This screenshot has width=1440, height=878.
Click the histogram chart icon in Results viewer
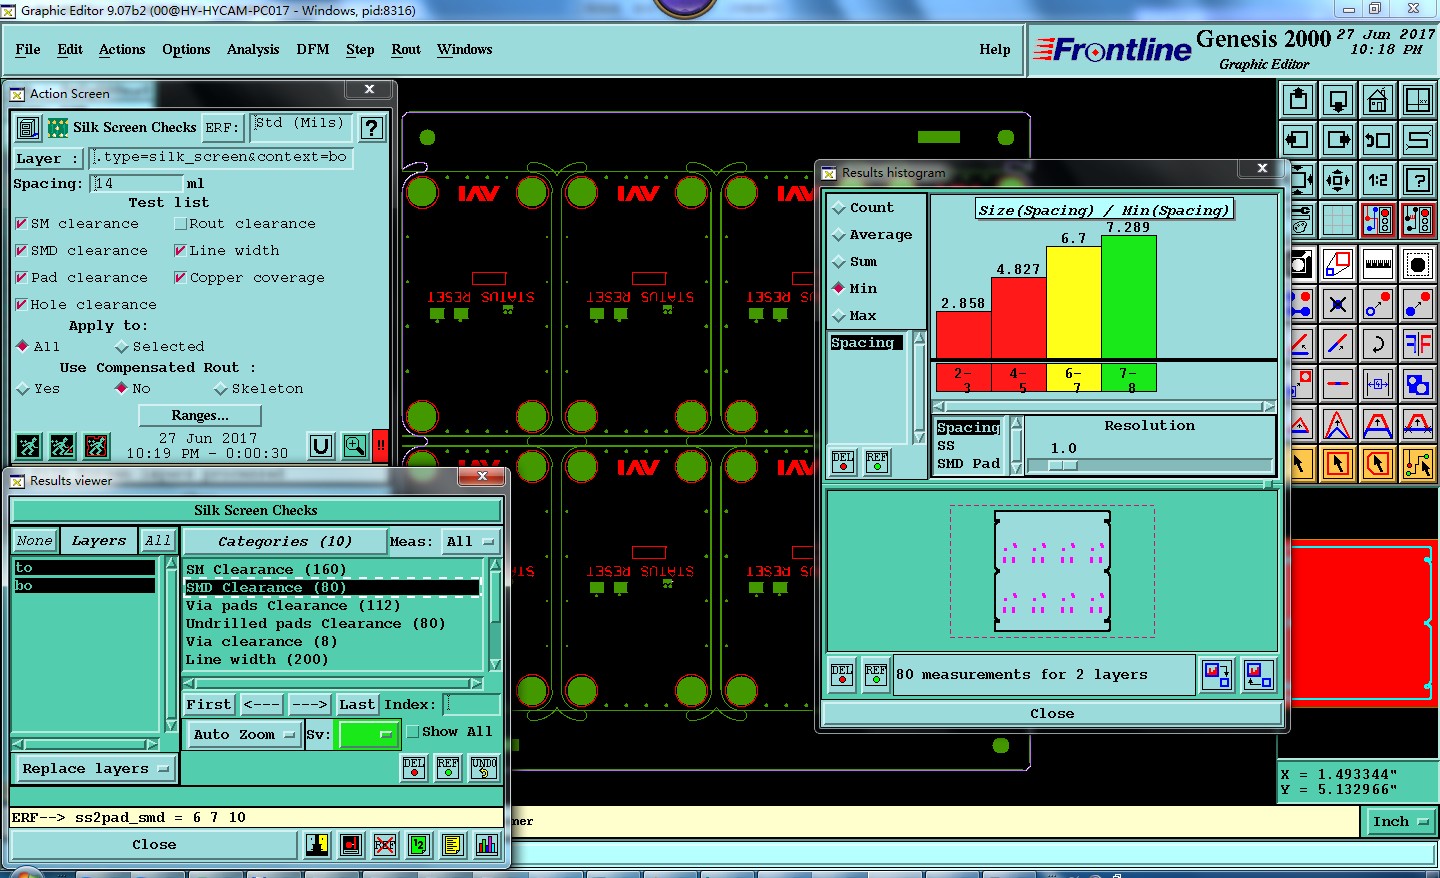(x=487, y=845)
